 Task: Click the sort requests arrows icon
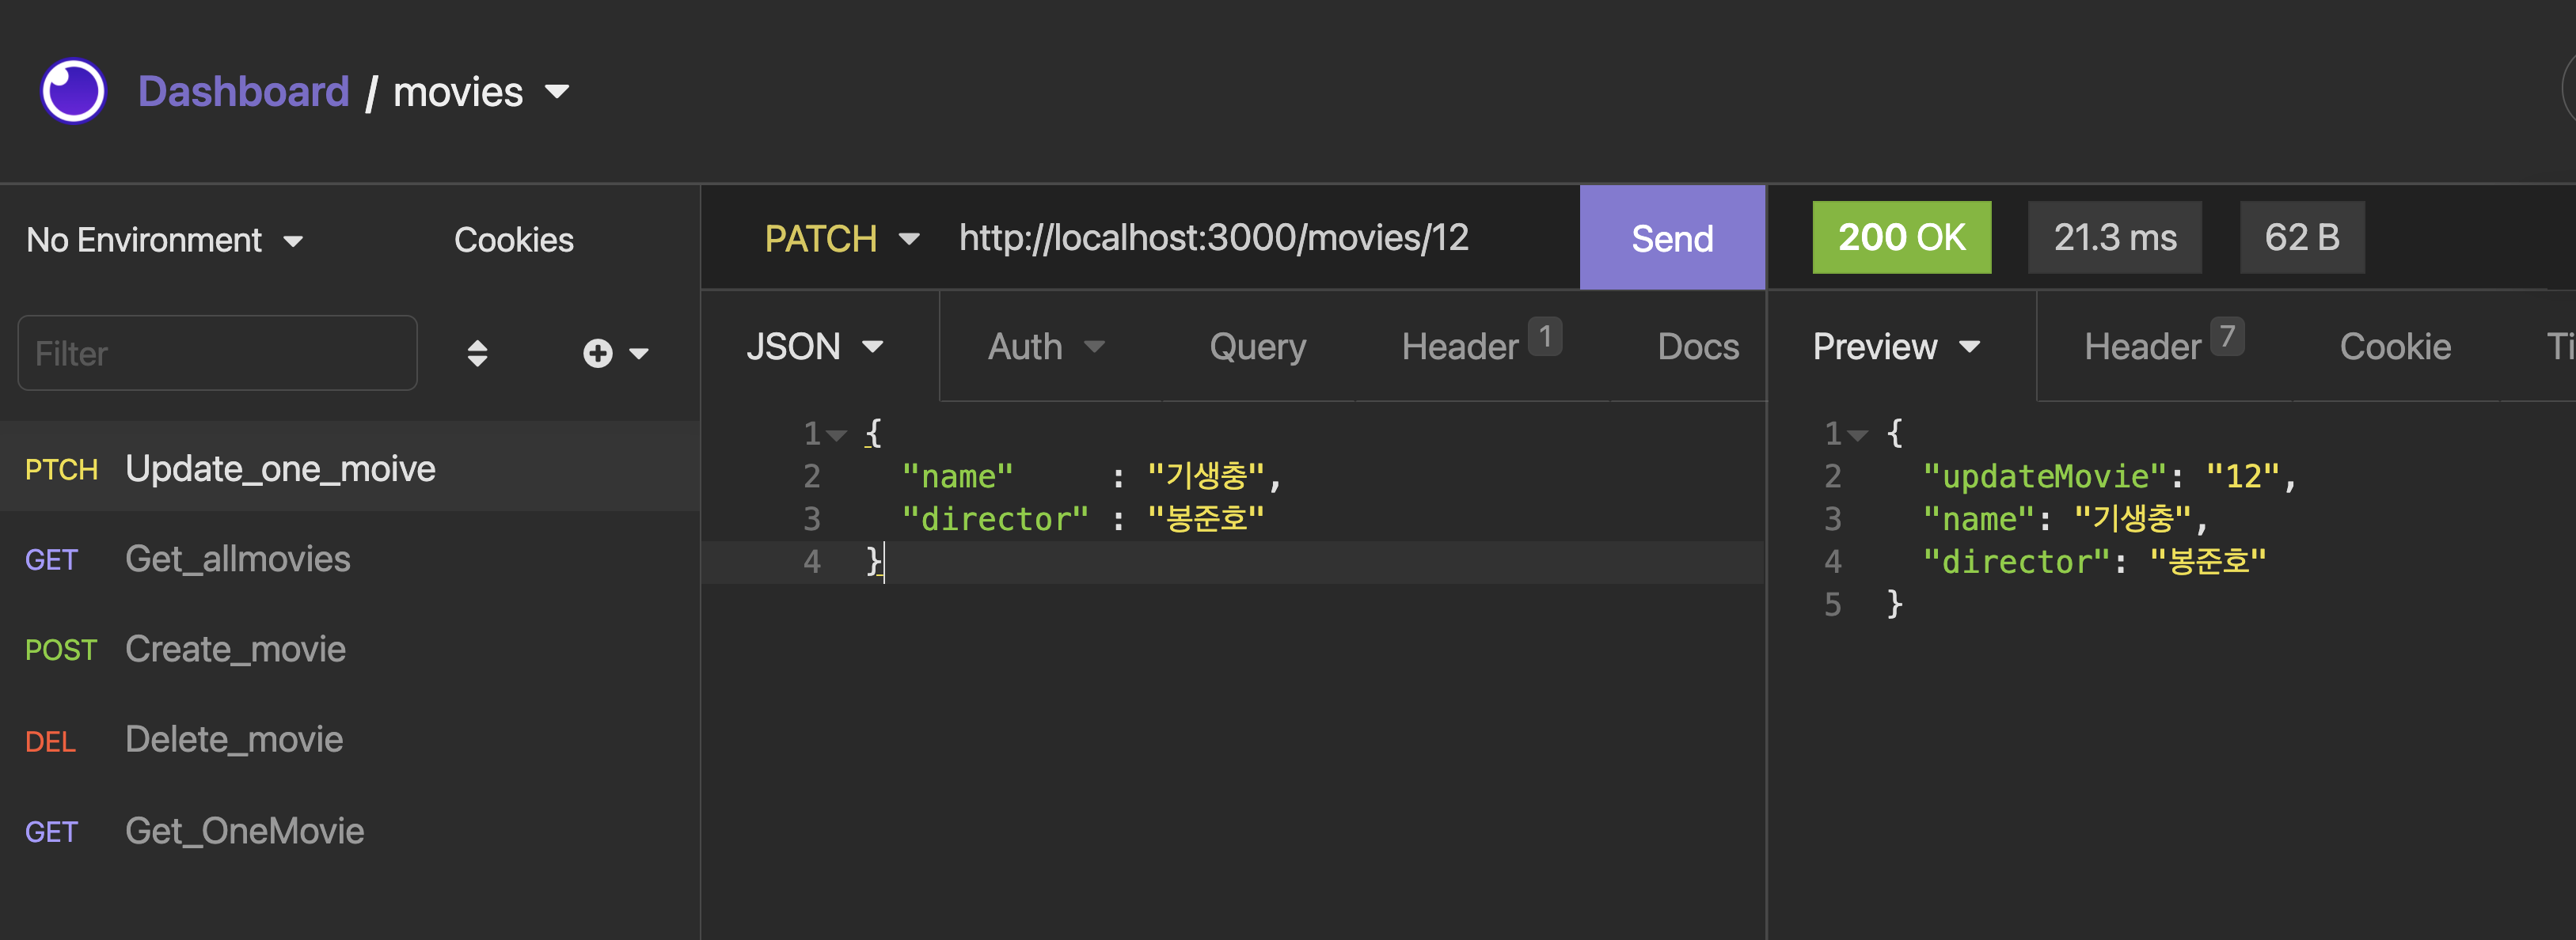pos(477,353)
